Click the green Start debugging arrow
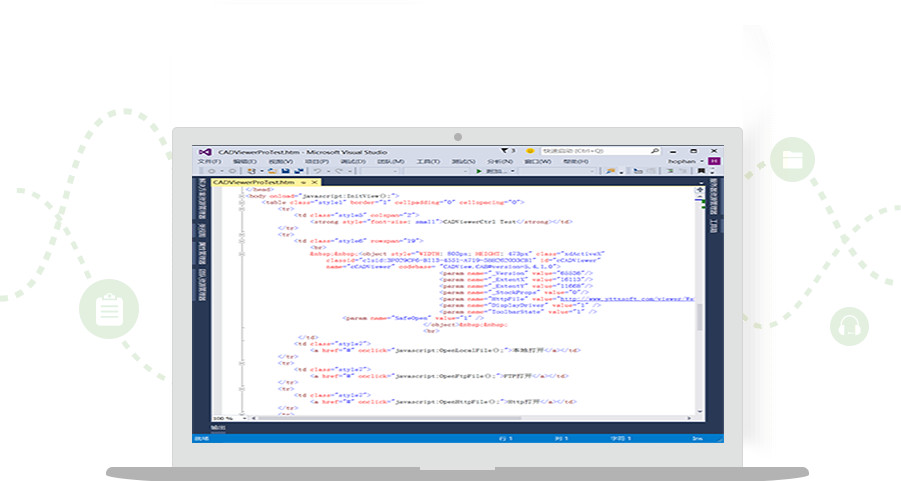 (479, 171)
